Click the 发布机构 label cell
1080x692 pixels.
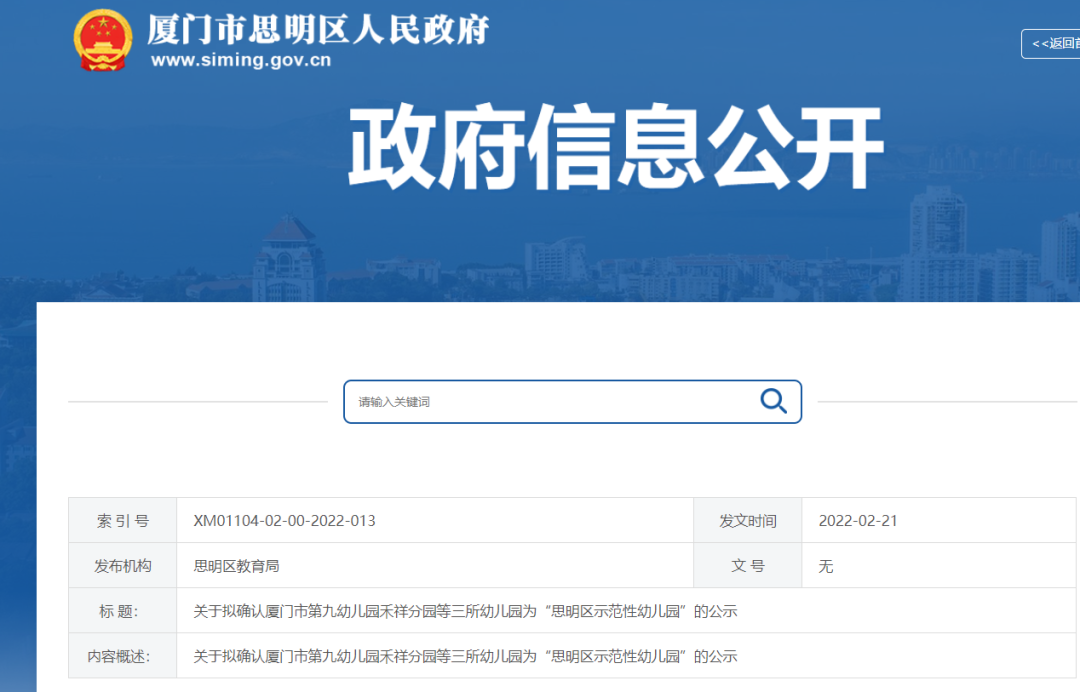[123, 566]
